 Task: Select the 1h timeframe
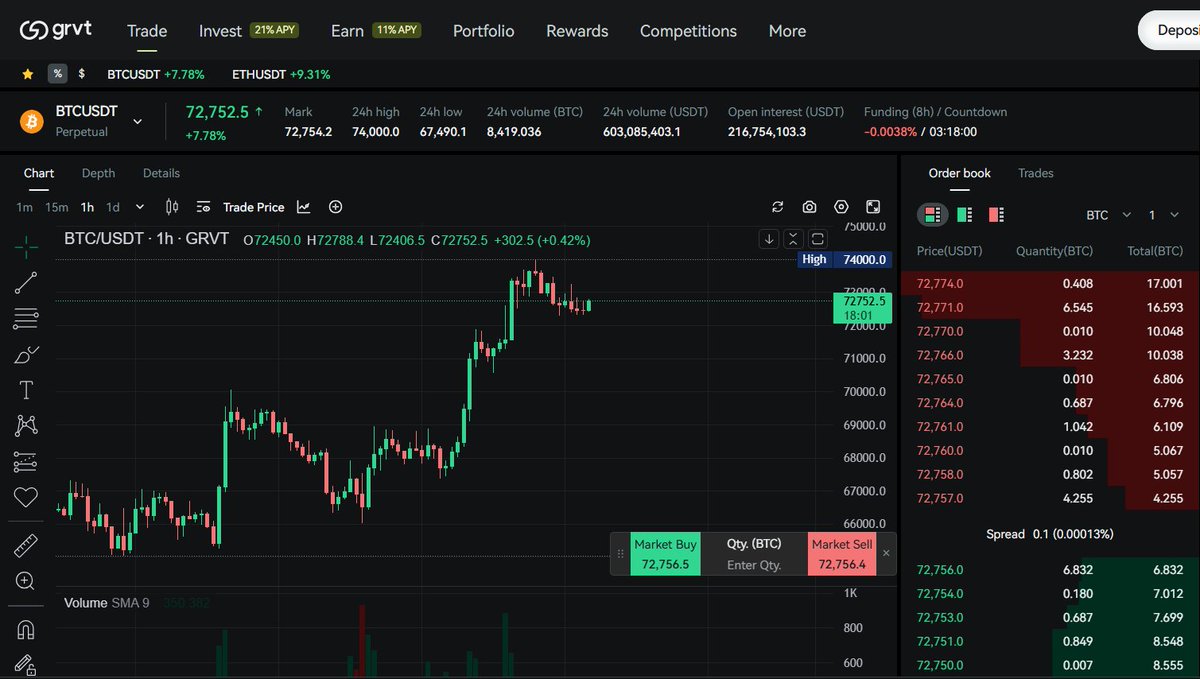pos(88,207)
